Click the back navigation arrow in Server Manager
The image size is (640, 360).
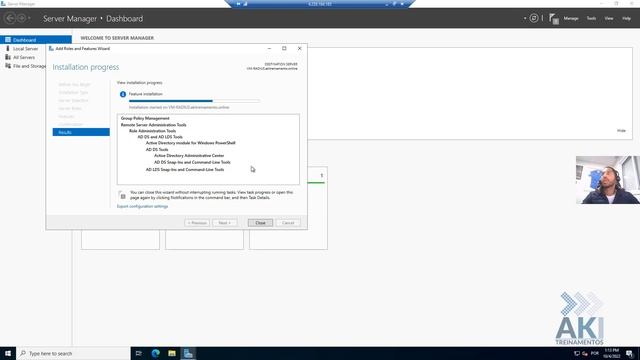point(10,18)
